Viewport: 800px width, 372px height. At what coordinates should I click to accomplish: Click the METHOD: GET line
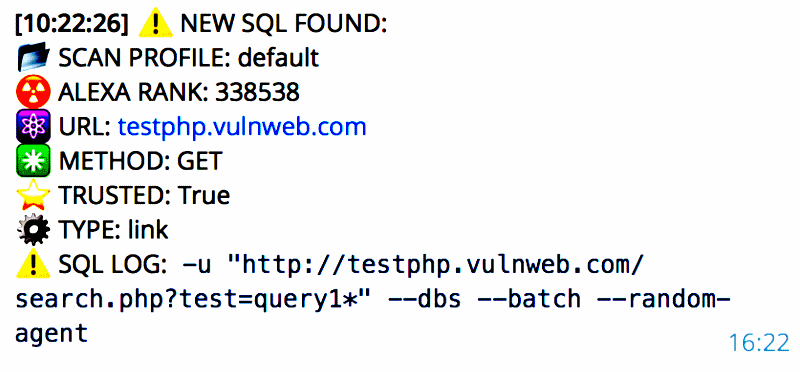tap(140, 161)
